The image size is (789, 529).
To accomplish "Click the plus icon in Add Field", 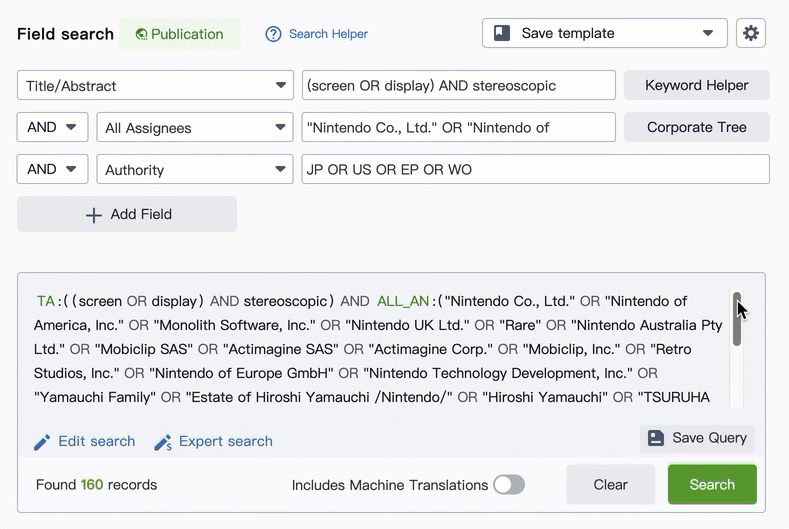I will [94, 215].
